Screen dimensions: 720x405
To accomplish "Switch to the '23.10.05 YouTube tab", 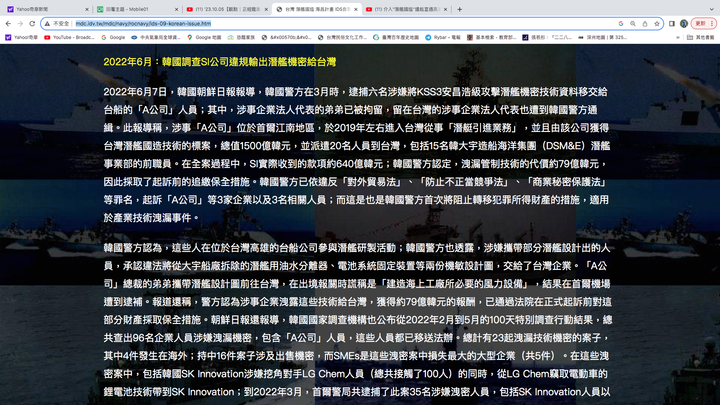I will pyautogui.click(x=226, y=9).
